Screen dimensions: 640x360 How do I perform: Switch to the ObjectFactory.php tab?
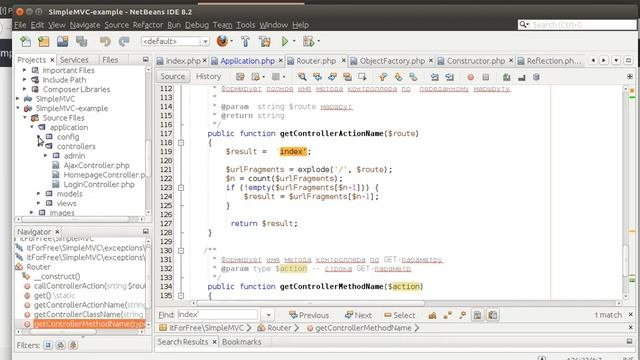392,61
